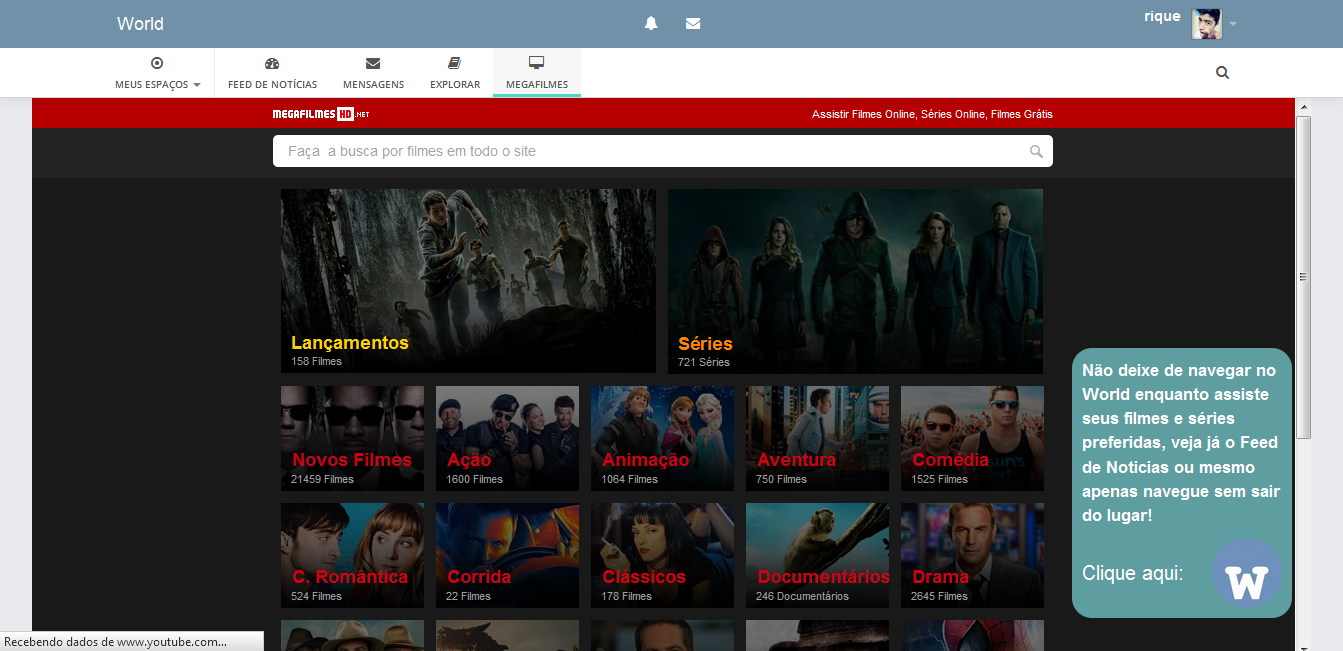
Task: Click the Explorar book icon
Action: coord(455,62)
